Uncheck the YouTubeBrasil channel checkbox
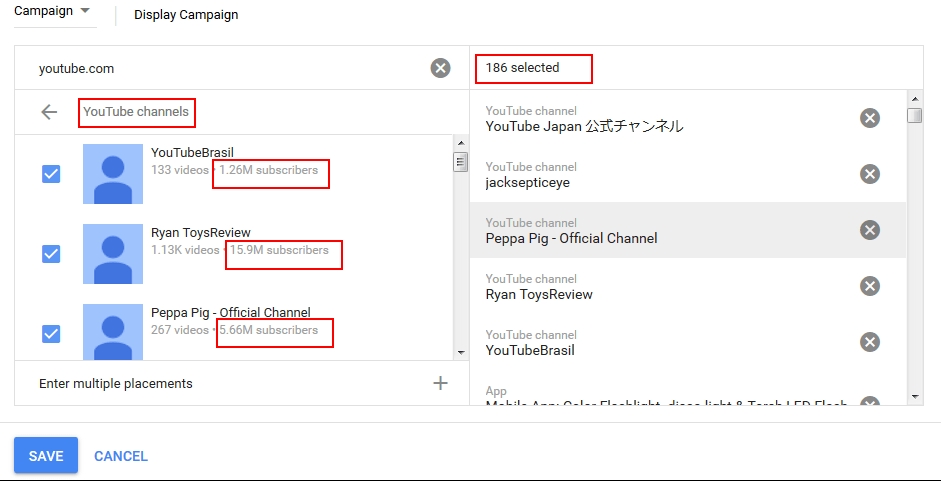The image size is (941, 481). pos(51,174)
